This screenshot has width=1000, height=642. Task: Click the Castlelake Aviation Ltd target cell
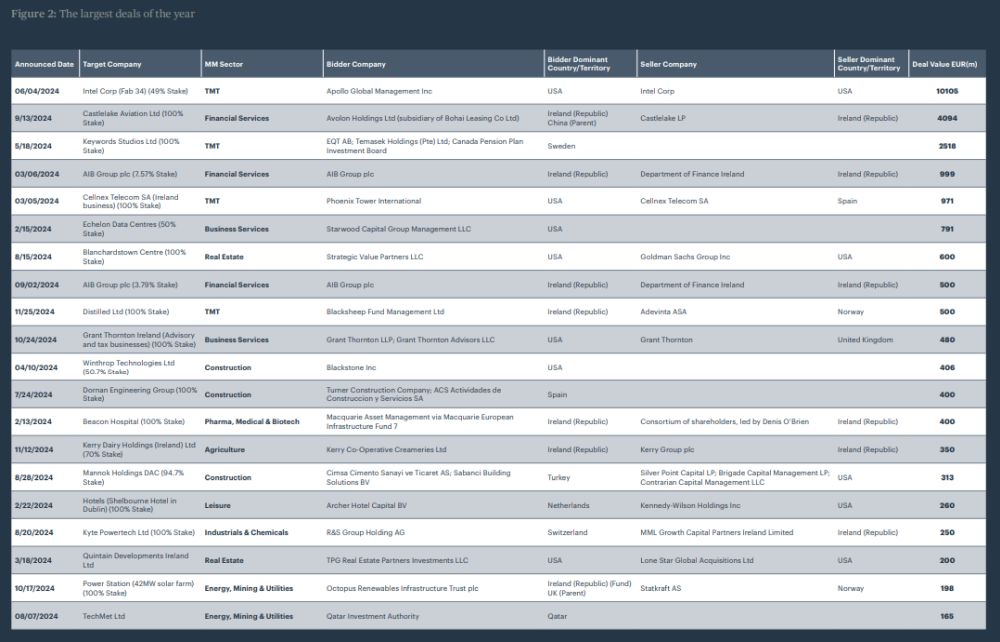coord(133,118)
